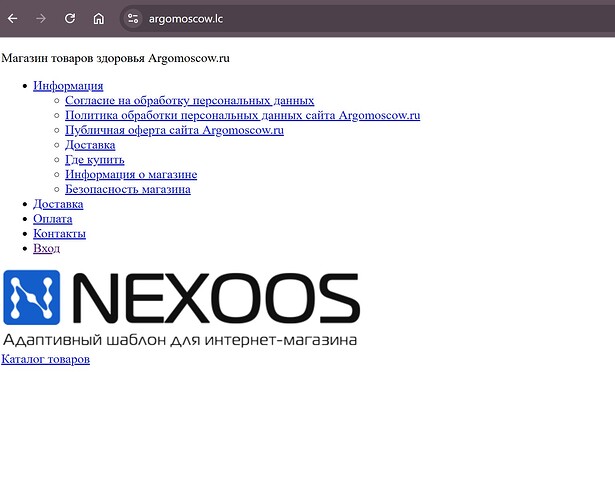Open site information icon in address bar
The image size is (615, 500).
[x=133, y=18]
